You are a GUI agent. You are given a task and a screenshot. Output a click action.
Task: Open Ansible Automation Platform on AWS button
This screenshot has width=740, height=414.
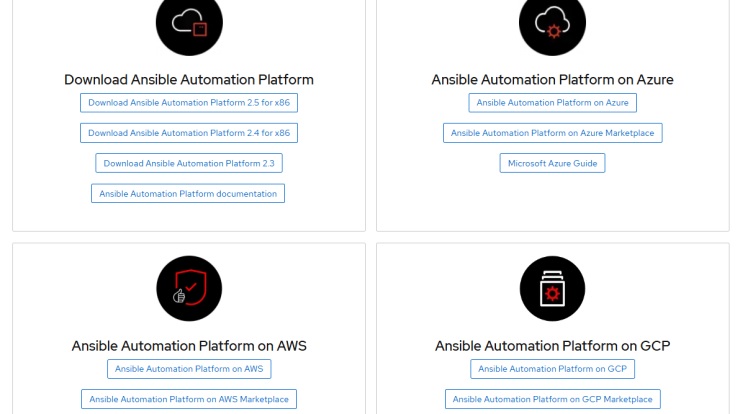[189, 369]
